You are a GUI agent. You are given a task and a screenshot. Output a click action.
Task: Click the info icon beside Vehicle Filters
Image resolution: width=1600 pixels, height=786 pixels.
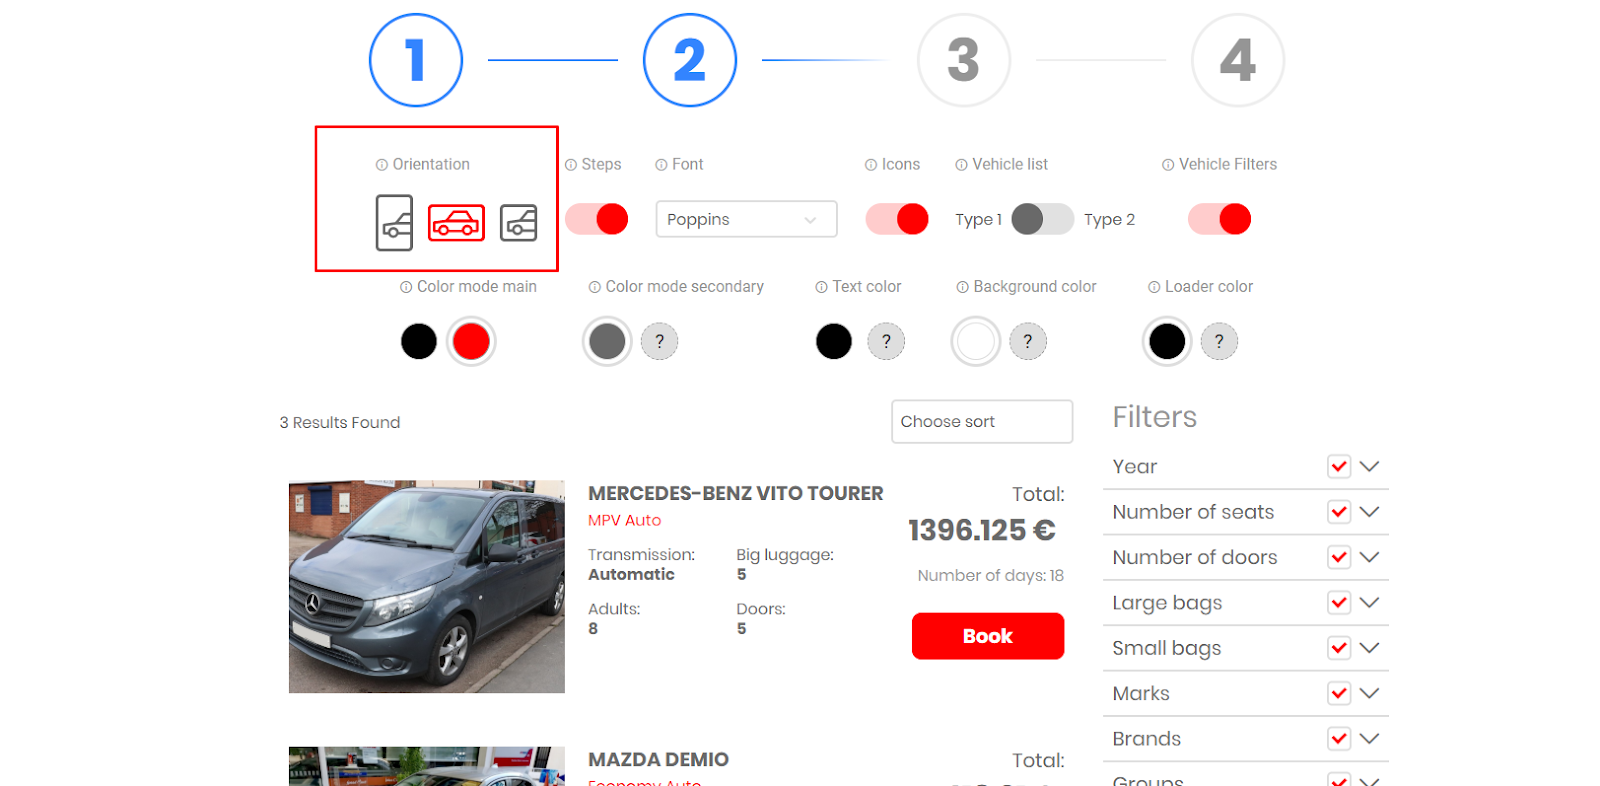[1168, 165]
